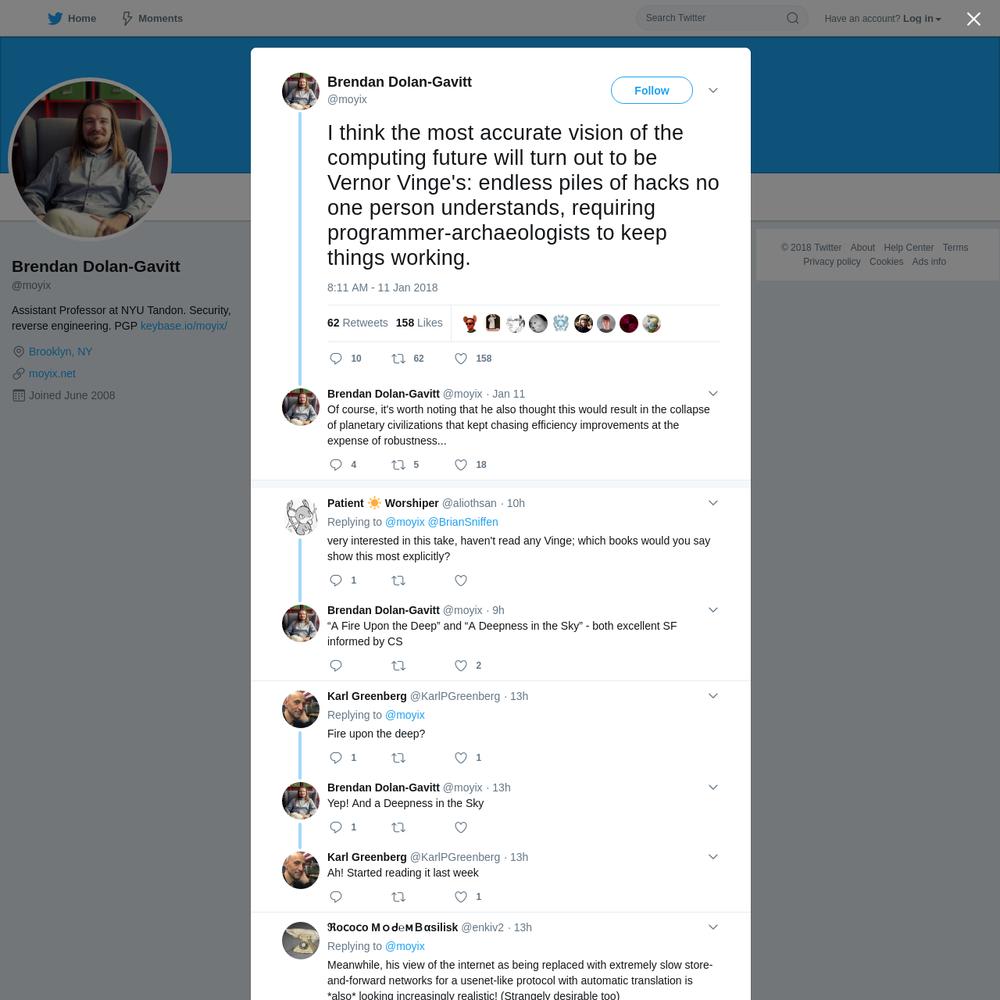The height and width of the screenshot is (1000, 1000).
Task: Click the Twitter bird Home icon
Action: pyautogui.click(x=55, y=18)
